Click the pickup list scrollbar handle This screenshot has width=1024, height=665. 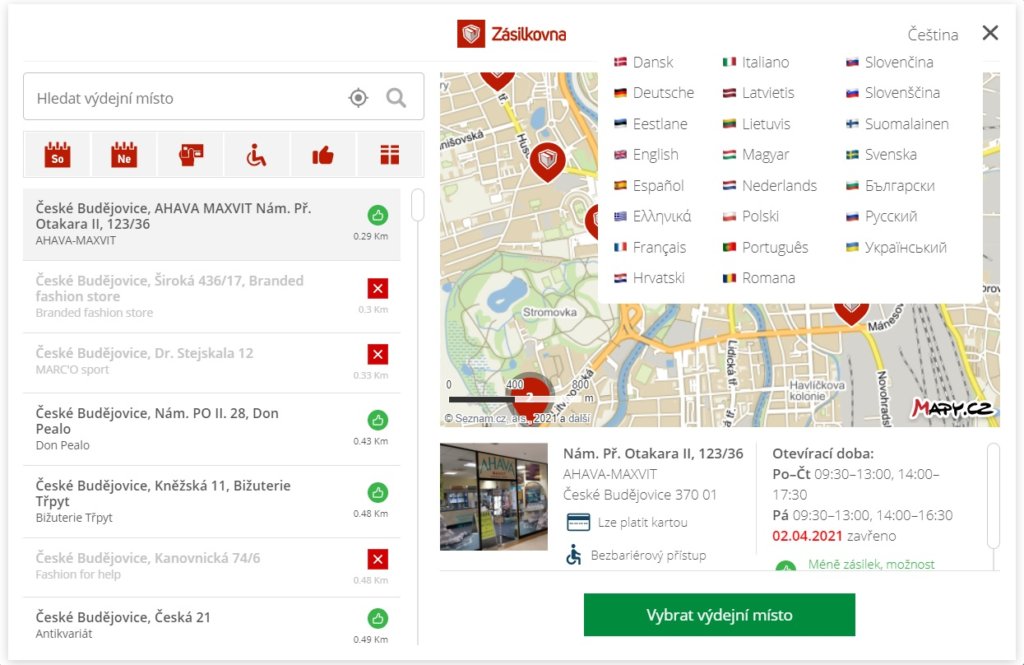click(417, 205)
